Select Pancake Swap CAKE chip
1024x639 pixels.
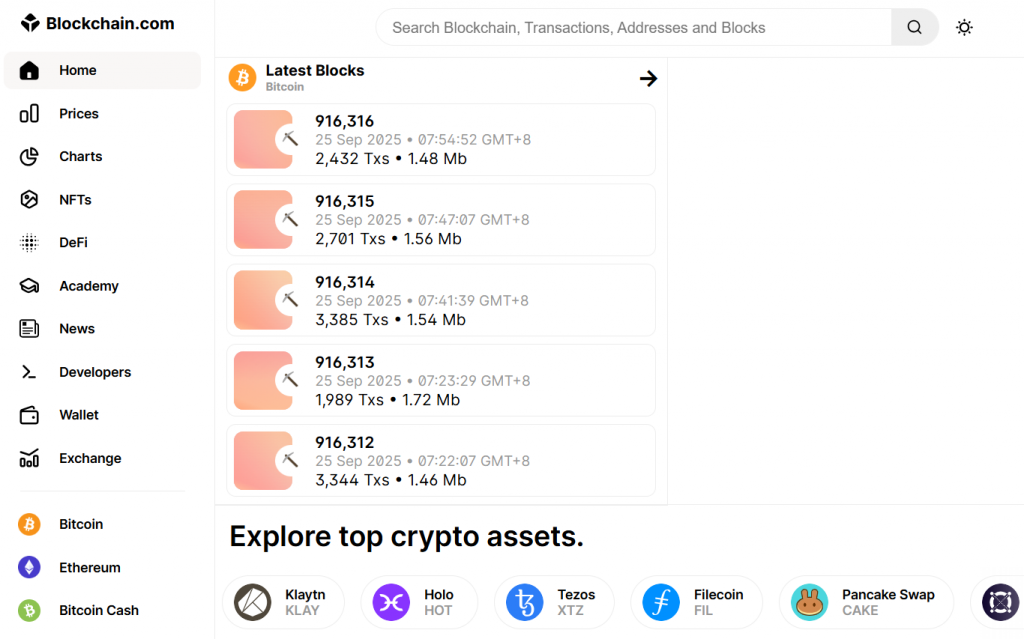pos(865,602)
